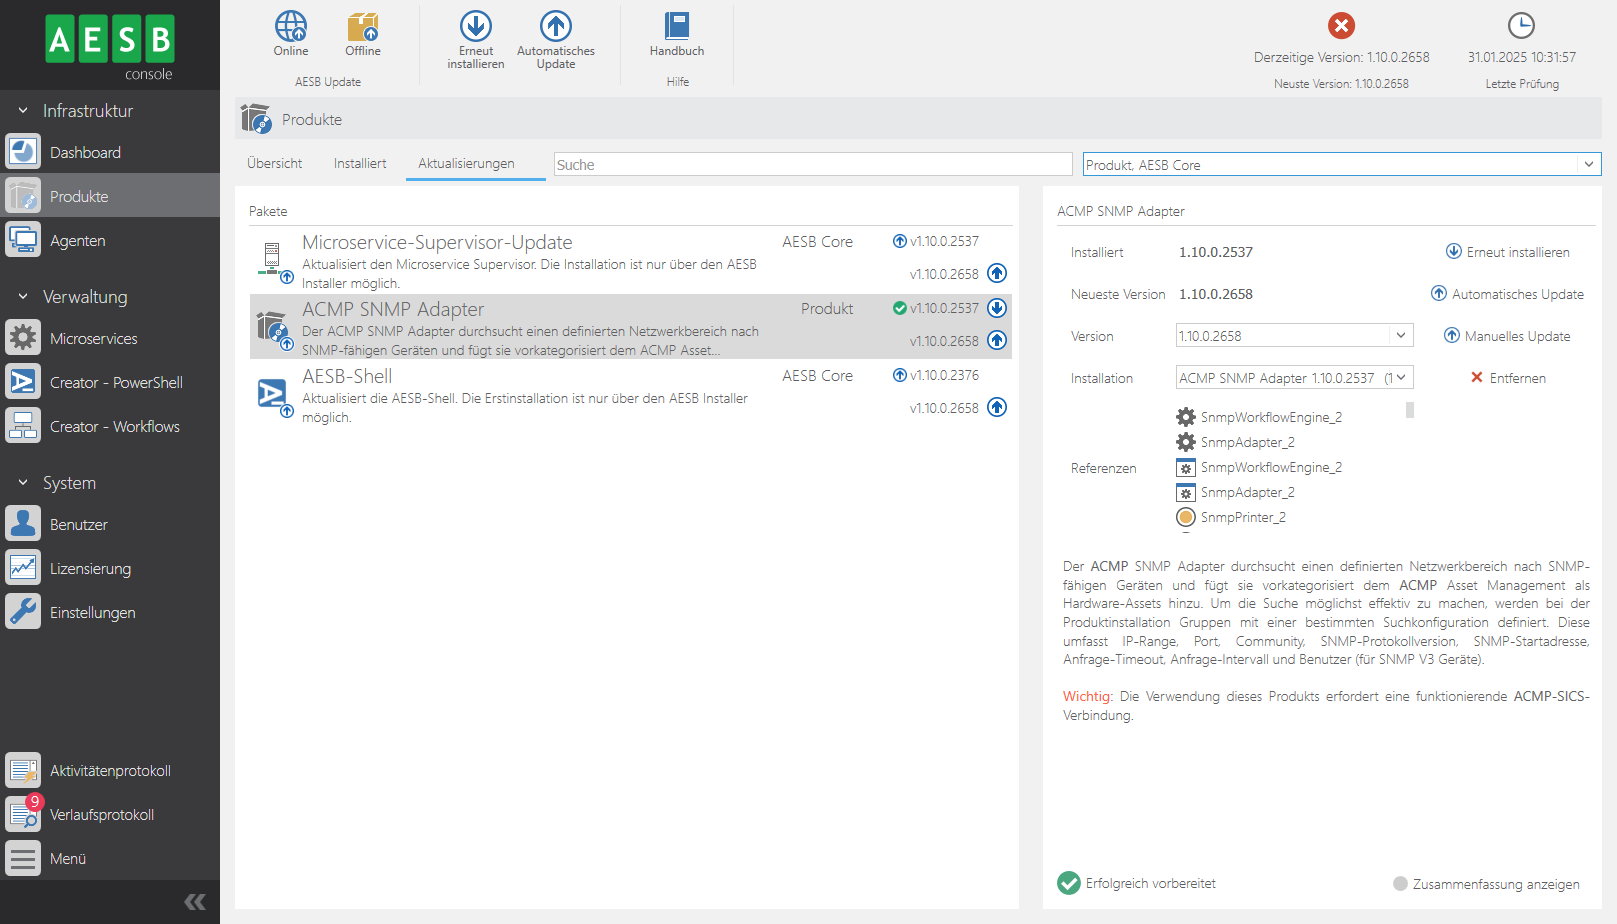Open Creator - PowerShell in sidebar
The width and height of the screenshot is (1617, 924).
tap(115, 383)
